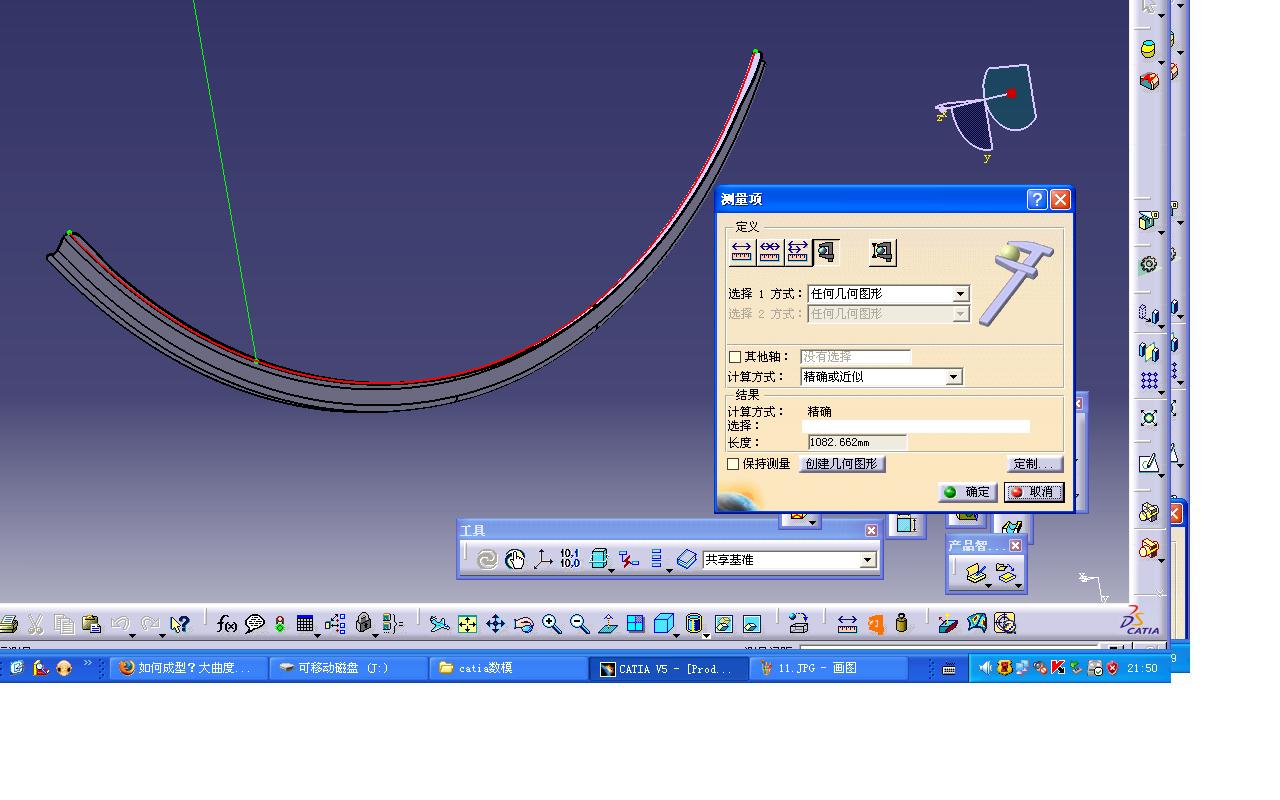The image size is (1280, 800).
Task: Expand the Undo history arrow
Action: click(132, 634)
